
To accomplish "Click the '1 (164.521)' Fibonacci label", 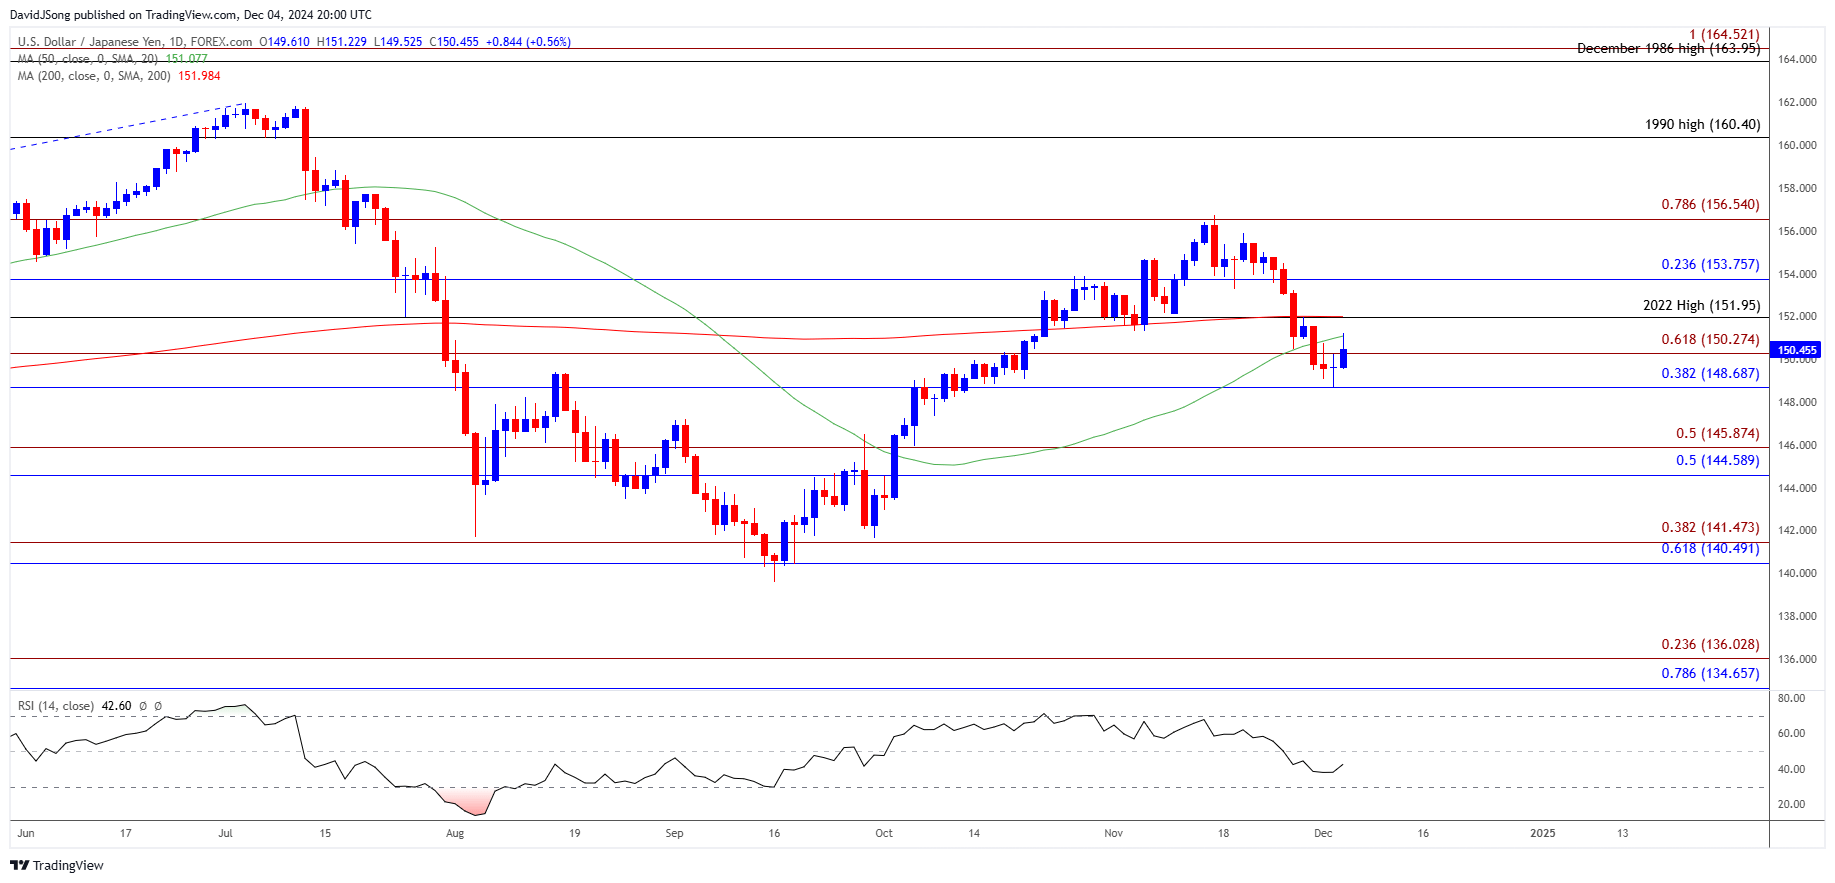I will tap(1724, 35).
